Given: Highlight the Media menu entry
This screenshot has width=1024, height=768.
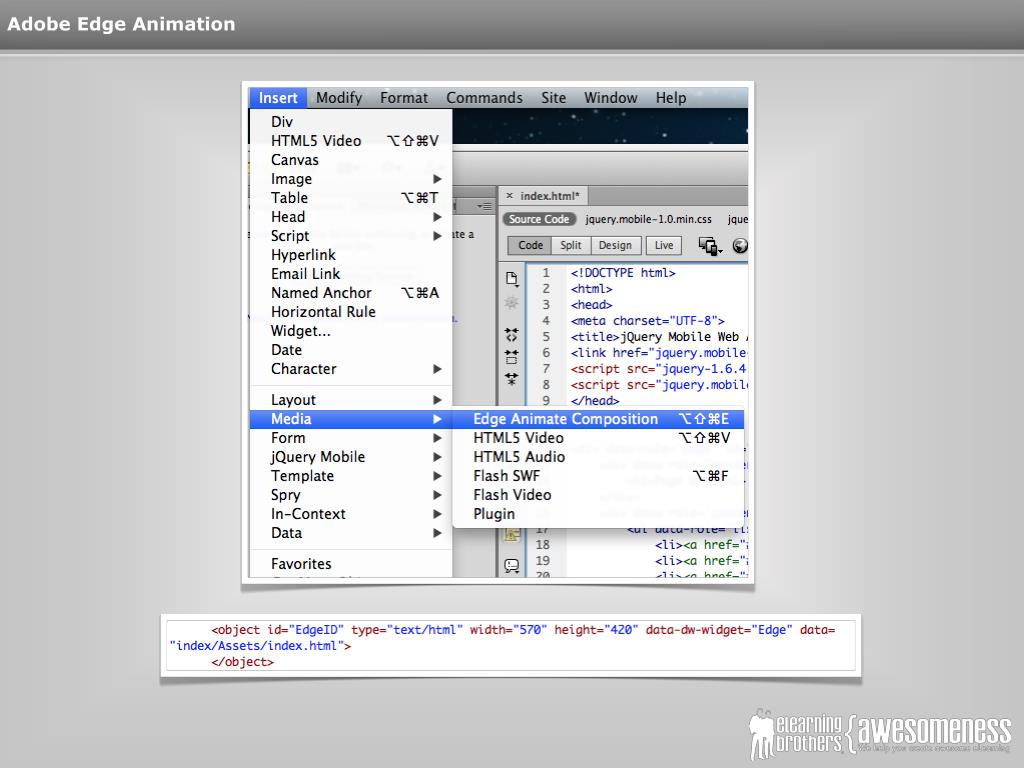Looking at the screenshot, I should [351, 419].
